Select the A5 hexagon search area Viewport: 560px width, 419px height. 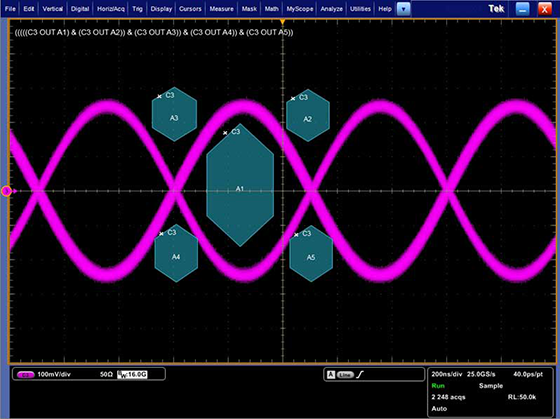click(x=311, y=254)
